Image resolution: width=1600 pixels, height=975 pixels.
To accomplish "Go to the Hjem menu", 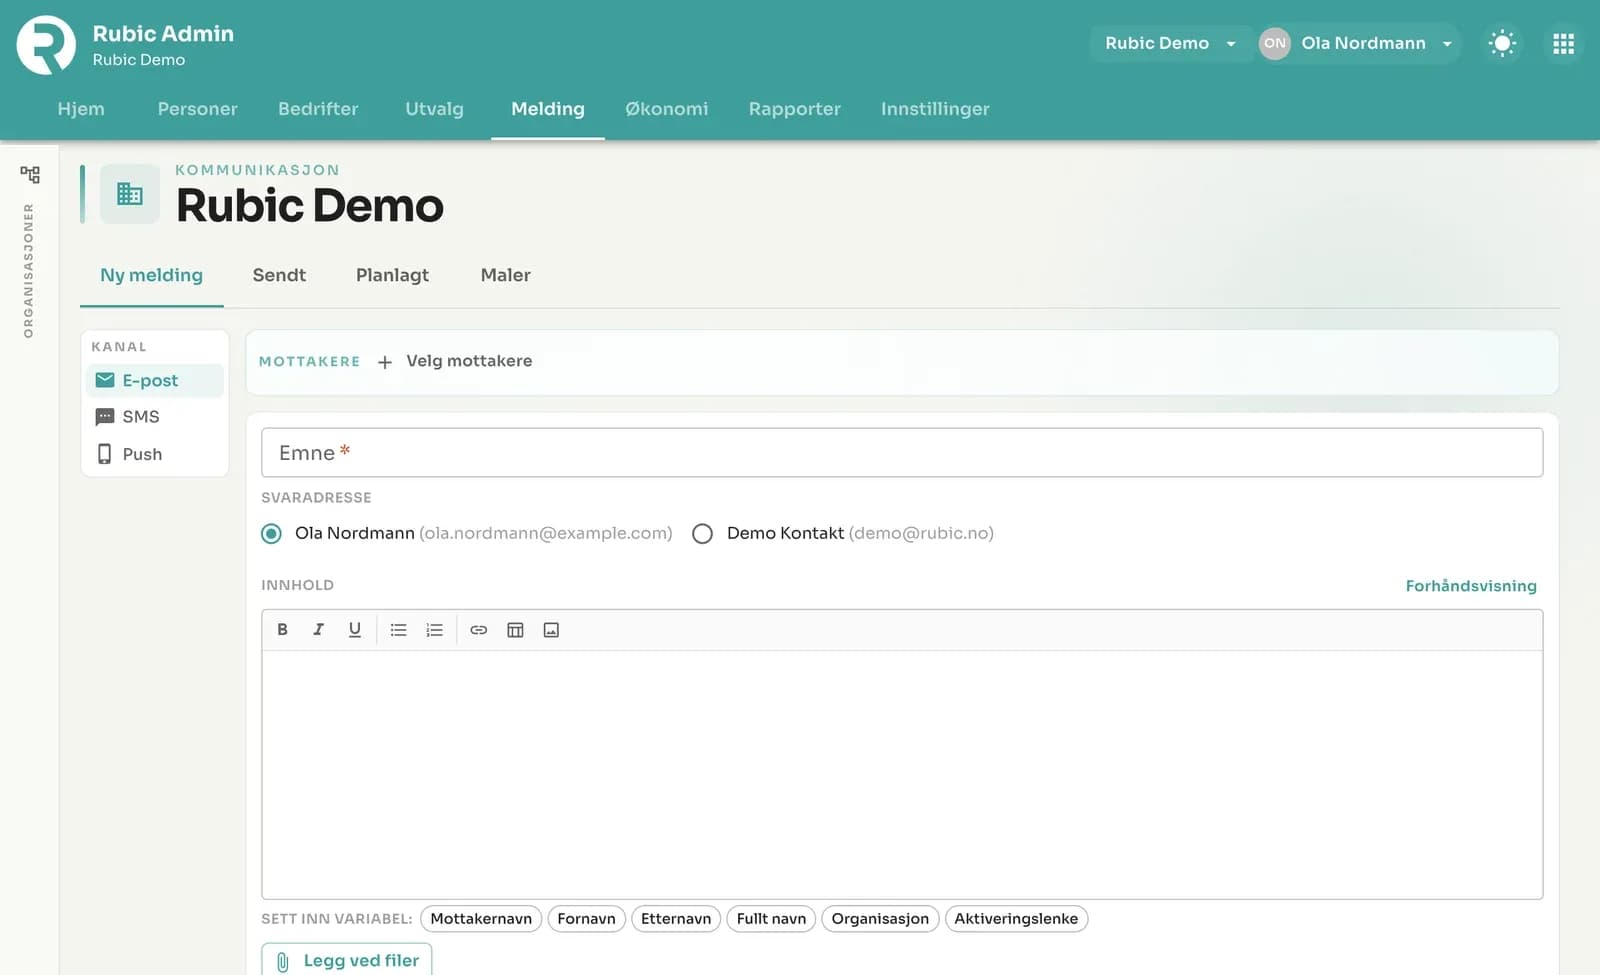I will pyautogui.click(x=81, y=109).
